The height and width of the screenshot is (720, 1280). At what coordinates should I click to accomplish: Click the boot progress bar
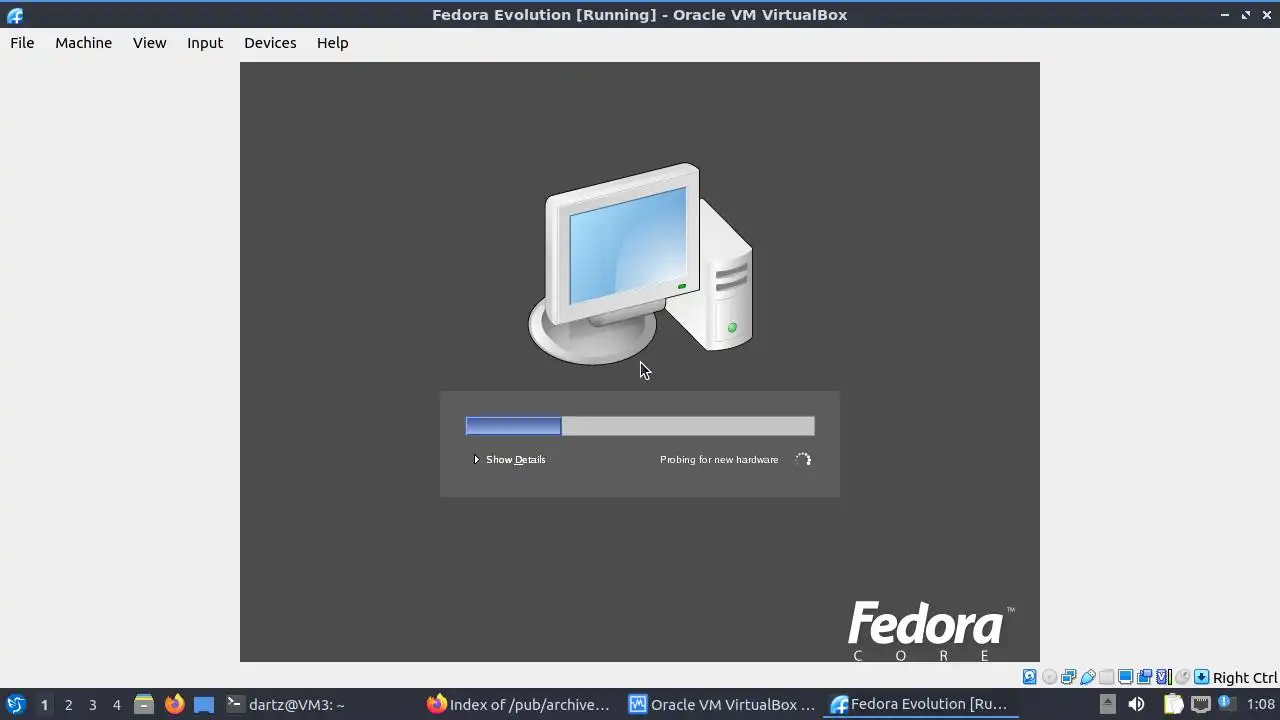click(x=640, y=427)
